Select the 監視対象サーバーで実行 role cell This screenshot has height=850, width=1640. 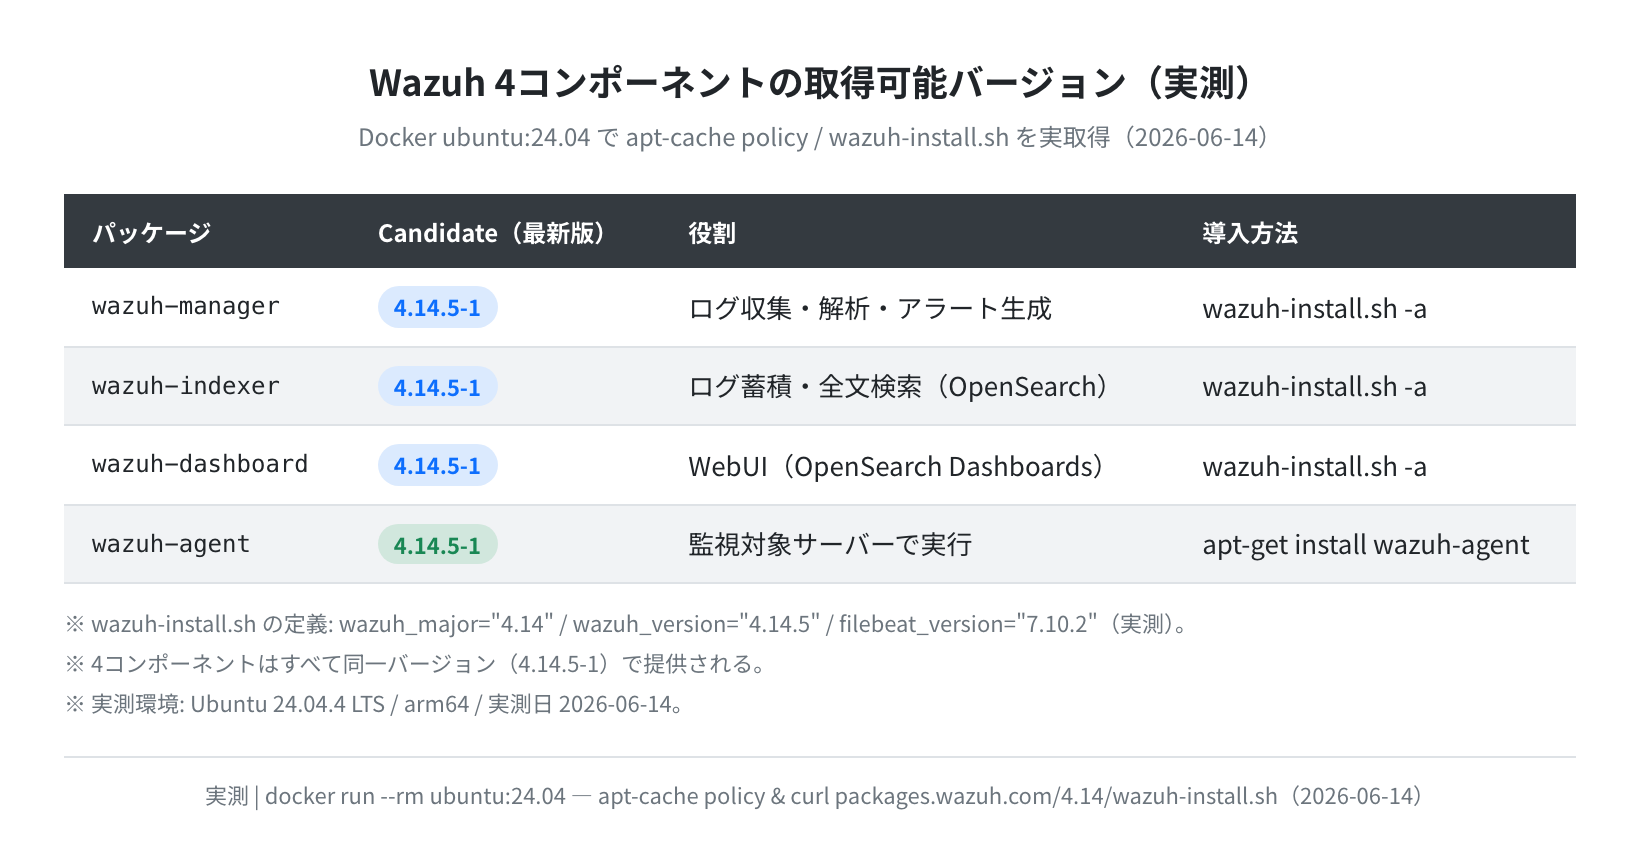pos(830,545)
